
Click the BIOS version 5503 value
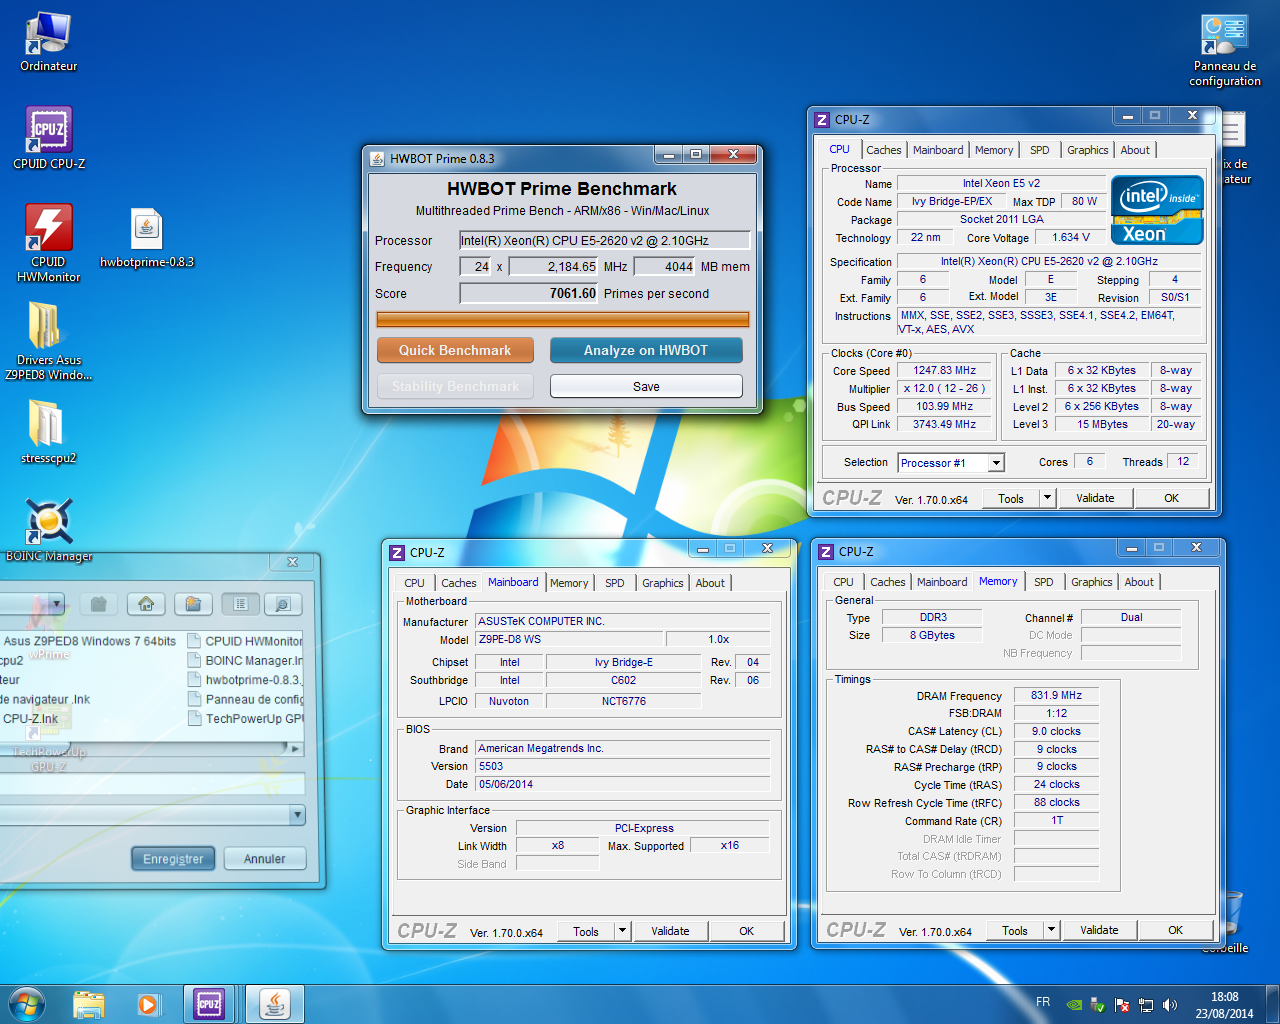[x=623, y=766]
